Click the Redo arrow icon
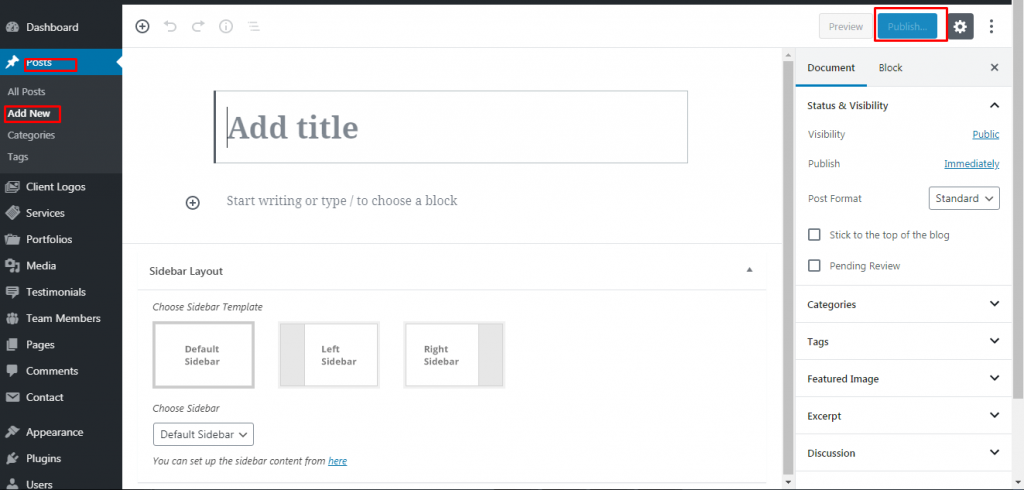The image size is (1024, 490). (x=198, y=26)
